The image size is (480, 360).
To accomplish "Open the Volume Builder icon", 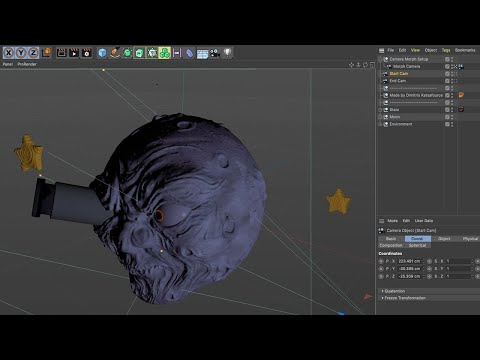I will 164,53.
